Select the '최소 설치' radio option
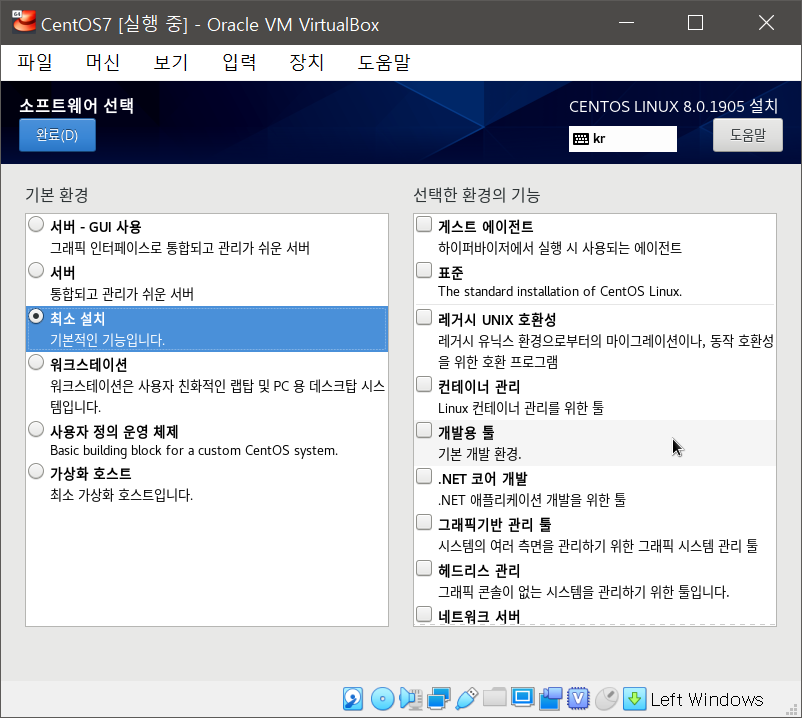This screenshot has height=718, width=802. (x=36, y=316)
